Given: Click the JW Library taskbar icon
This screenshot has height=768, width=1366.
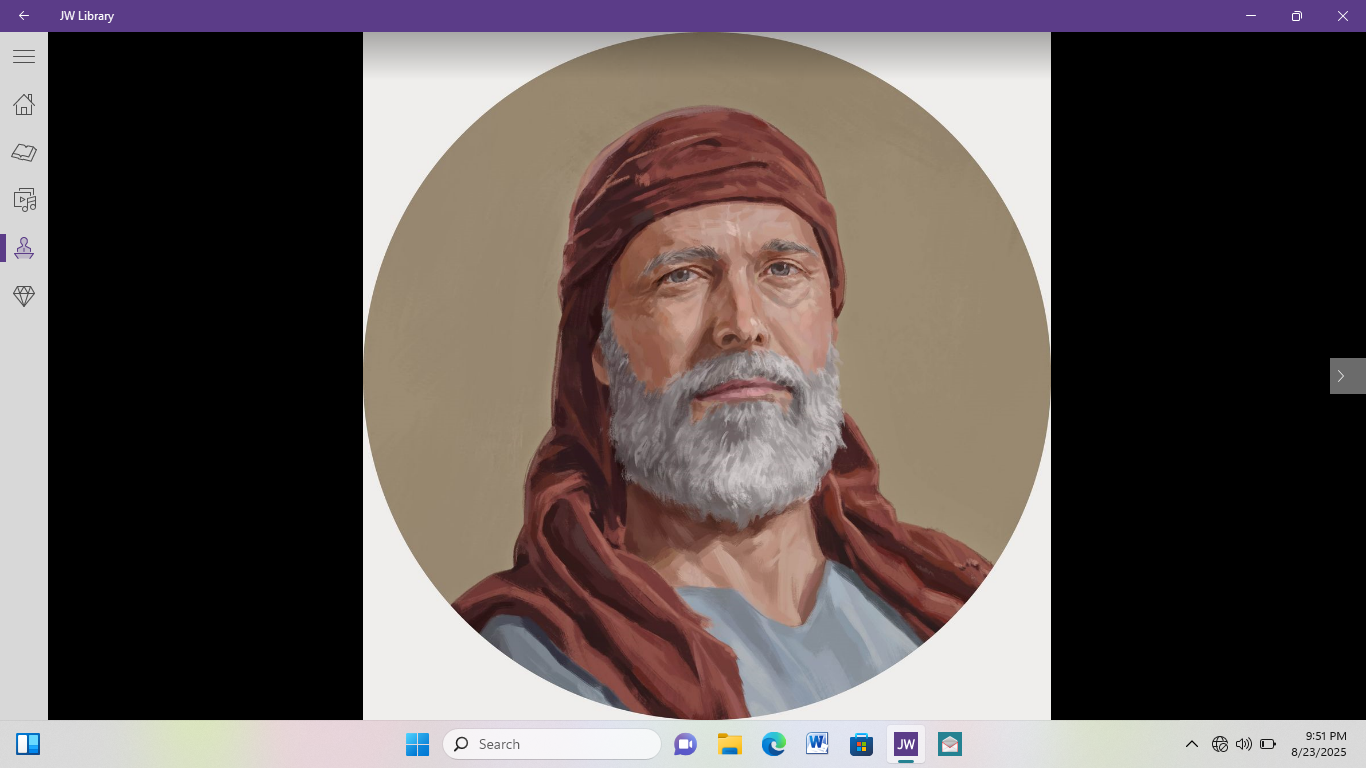Looking at the screenshot, I should 905,744.
